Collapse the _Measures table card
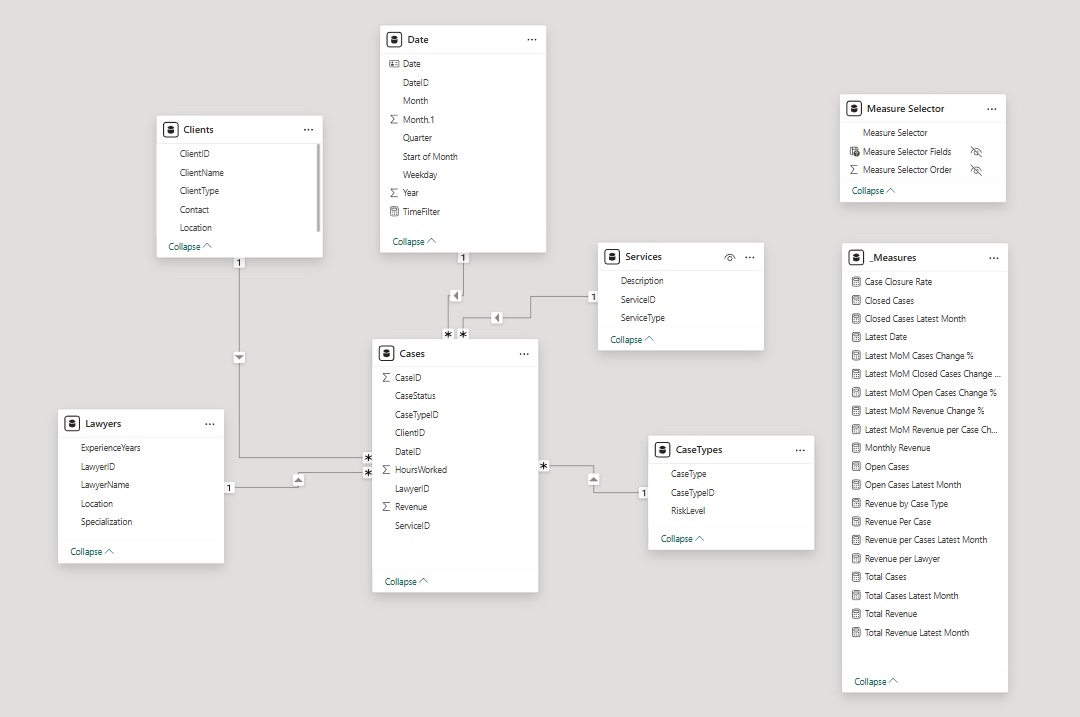This screenshot has width=1080, height=717. 876,681
